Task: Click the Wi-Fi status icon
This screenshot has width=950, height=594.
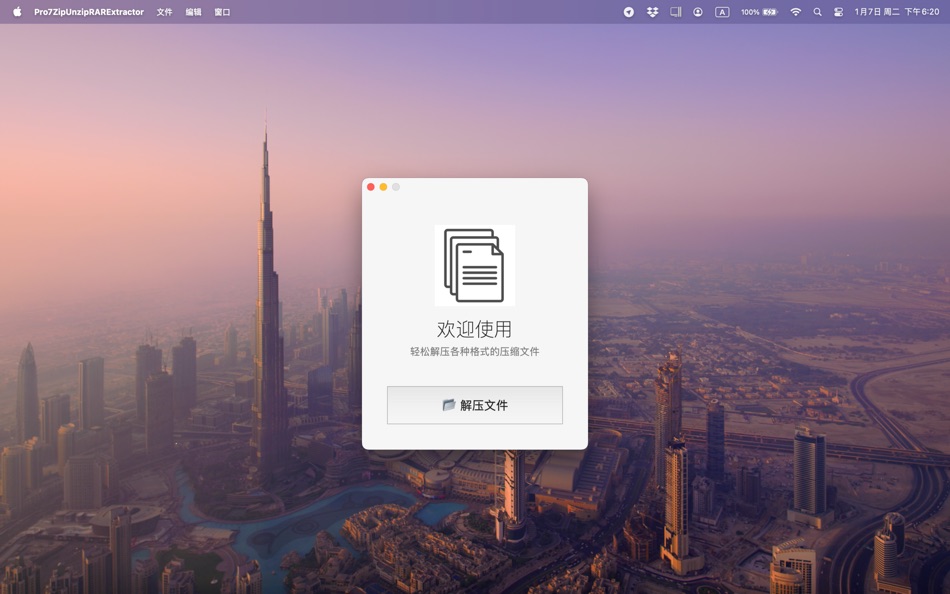Action: tap(795, 12)
